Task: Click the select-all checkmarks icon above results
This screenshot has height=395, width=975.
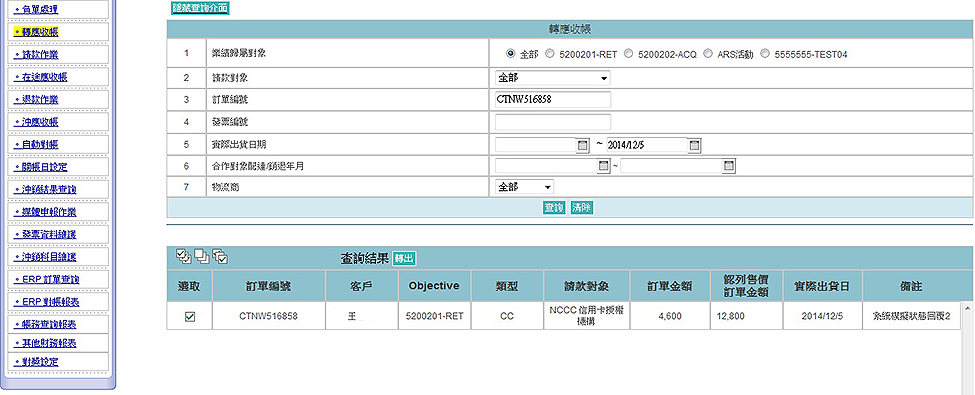Action: click(184, 256)
